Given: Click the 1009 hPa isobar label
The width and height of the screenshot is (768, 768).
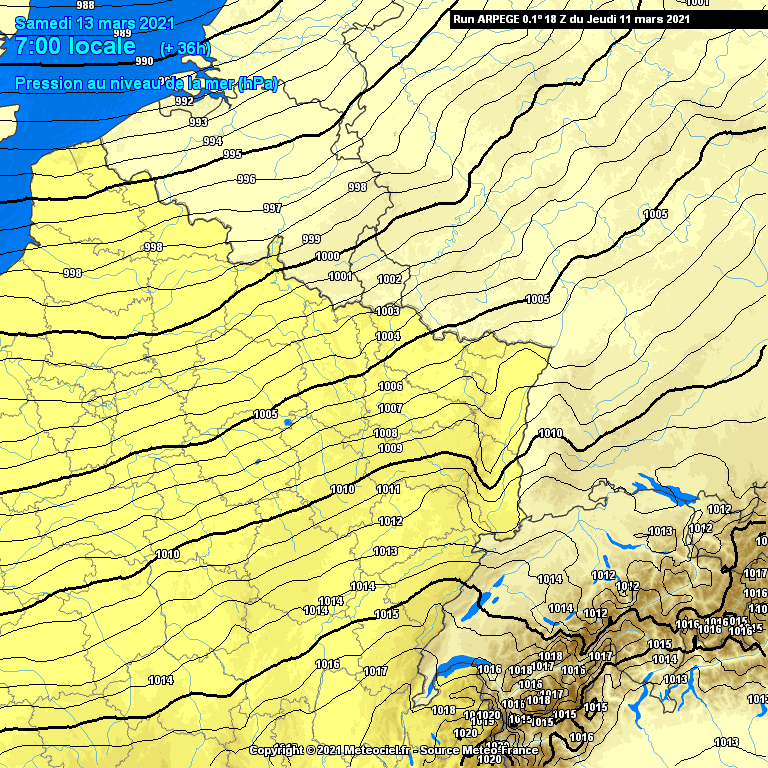Looking at the screenshot, I should (x=390, y=448).
